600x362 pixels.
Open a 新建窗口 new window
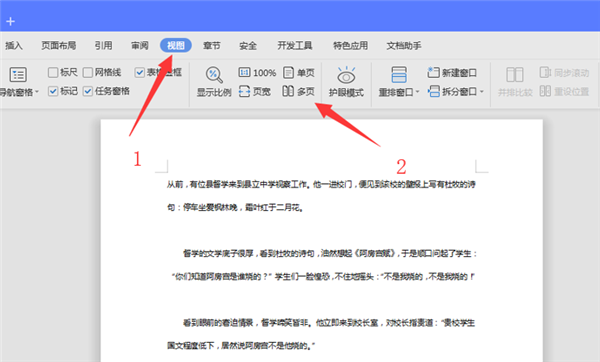452,72
